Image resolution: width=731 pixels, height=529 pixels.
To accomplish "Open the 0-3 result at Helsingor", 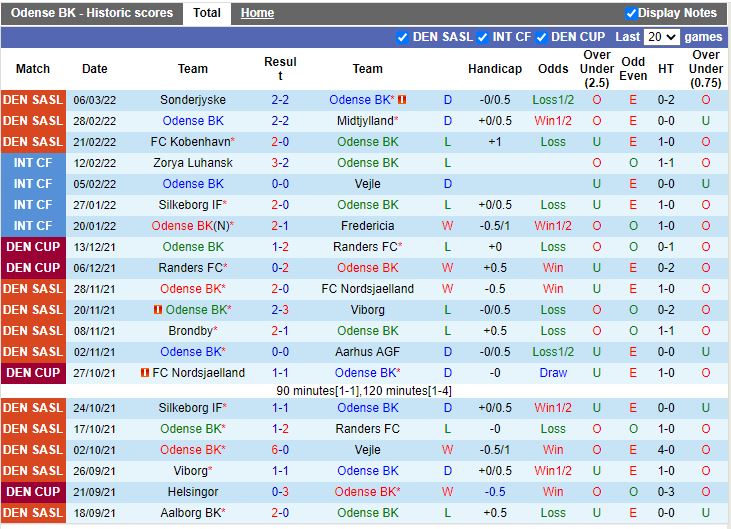I will click(280, 492).
